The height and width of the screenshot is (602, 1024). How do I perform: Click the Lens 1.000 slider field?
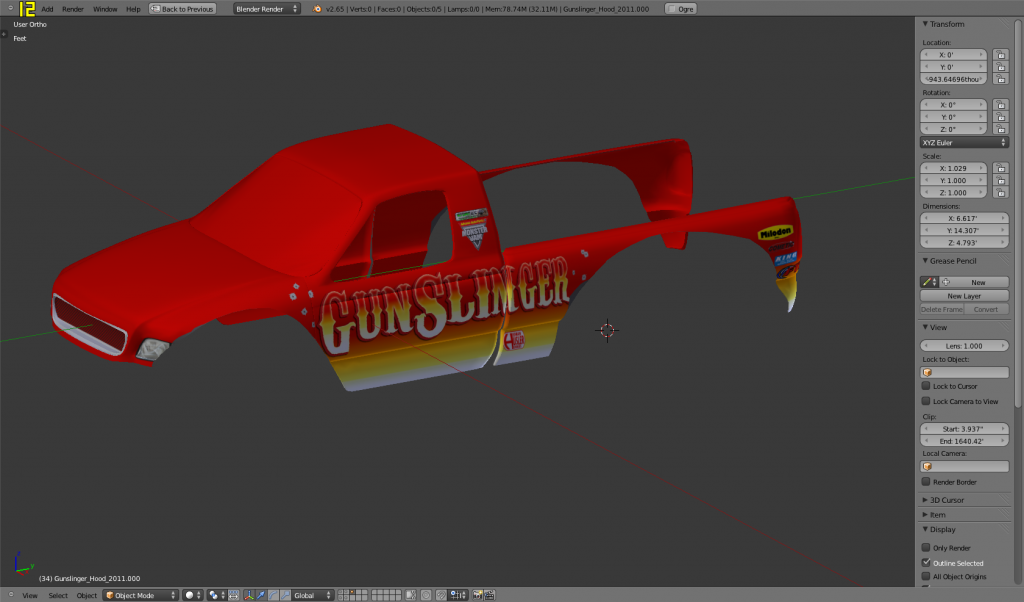(x=964, y=345)
